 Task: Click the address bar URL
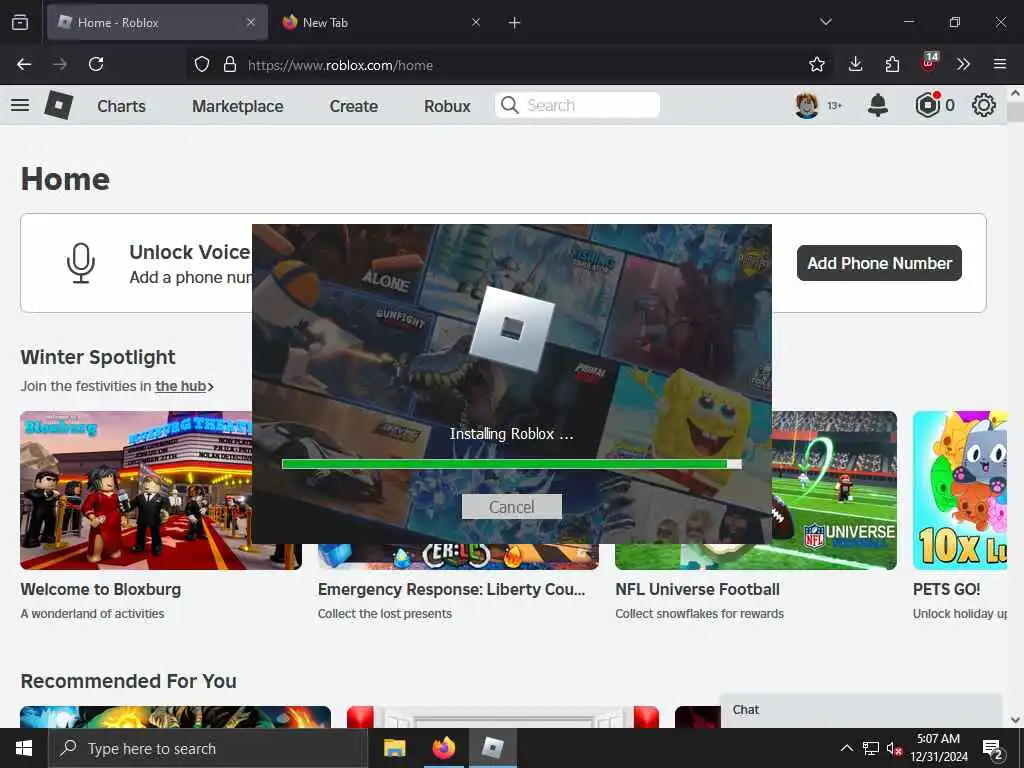pos(340,65)
